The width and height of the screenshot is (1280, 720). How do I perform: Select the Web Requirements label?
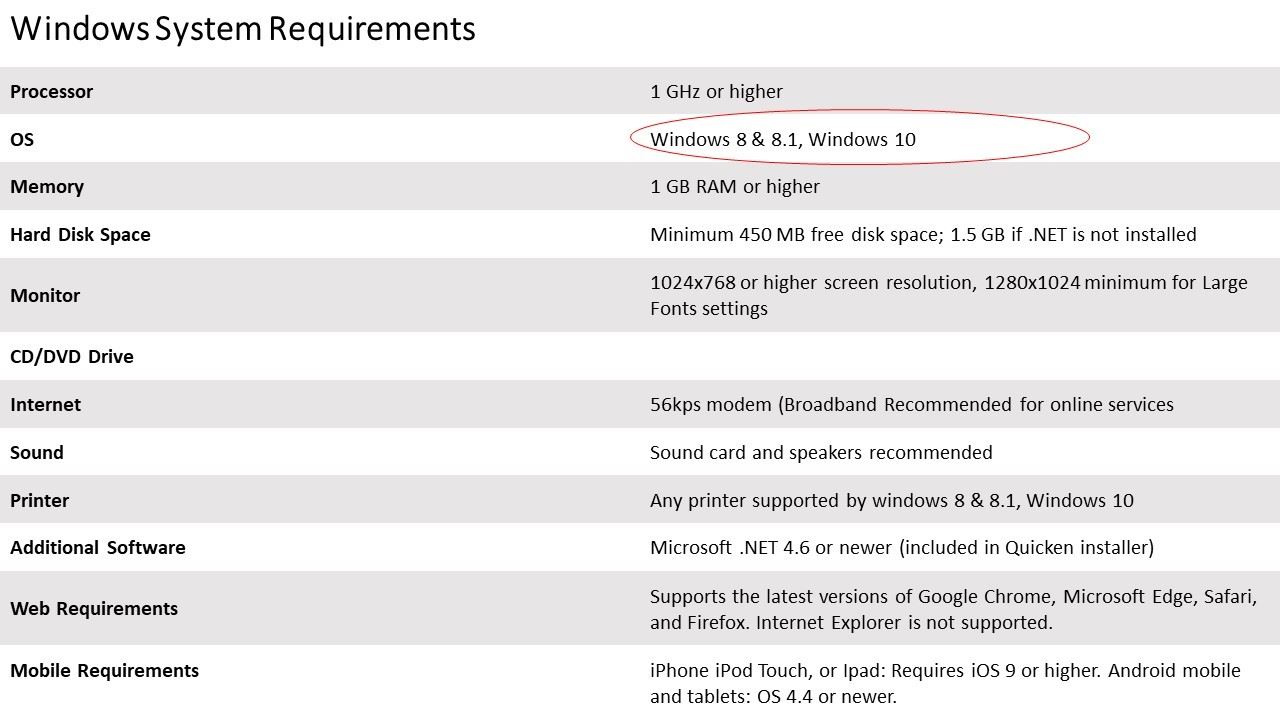[94, 609]
